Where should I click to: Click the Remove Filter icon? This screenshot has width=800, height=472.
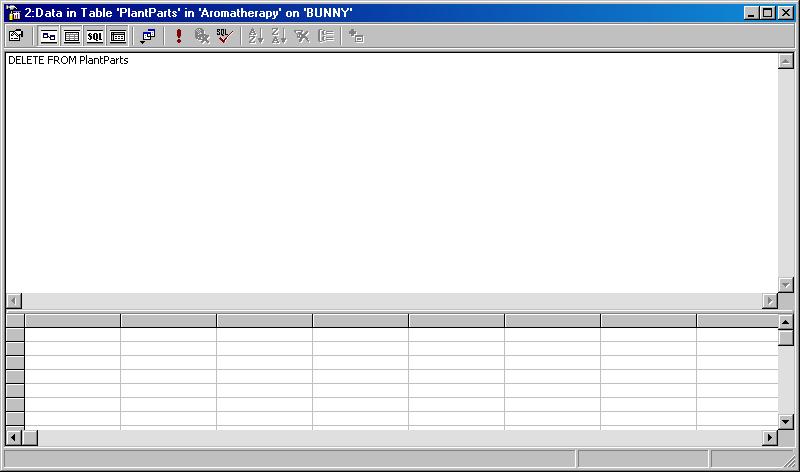(x=302, y=36)
